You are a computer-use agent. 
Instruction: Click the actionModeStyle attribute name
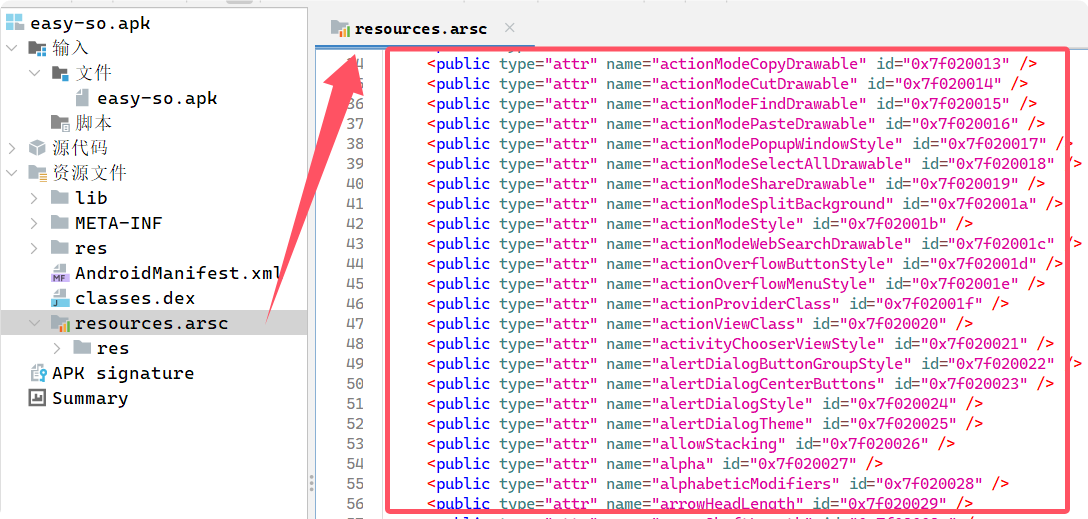726,223
